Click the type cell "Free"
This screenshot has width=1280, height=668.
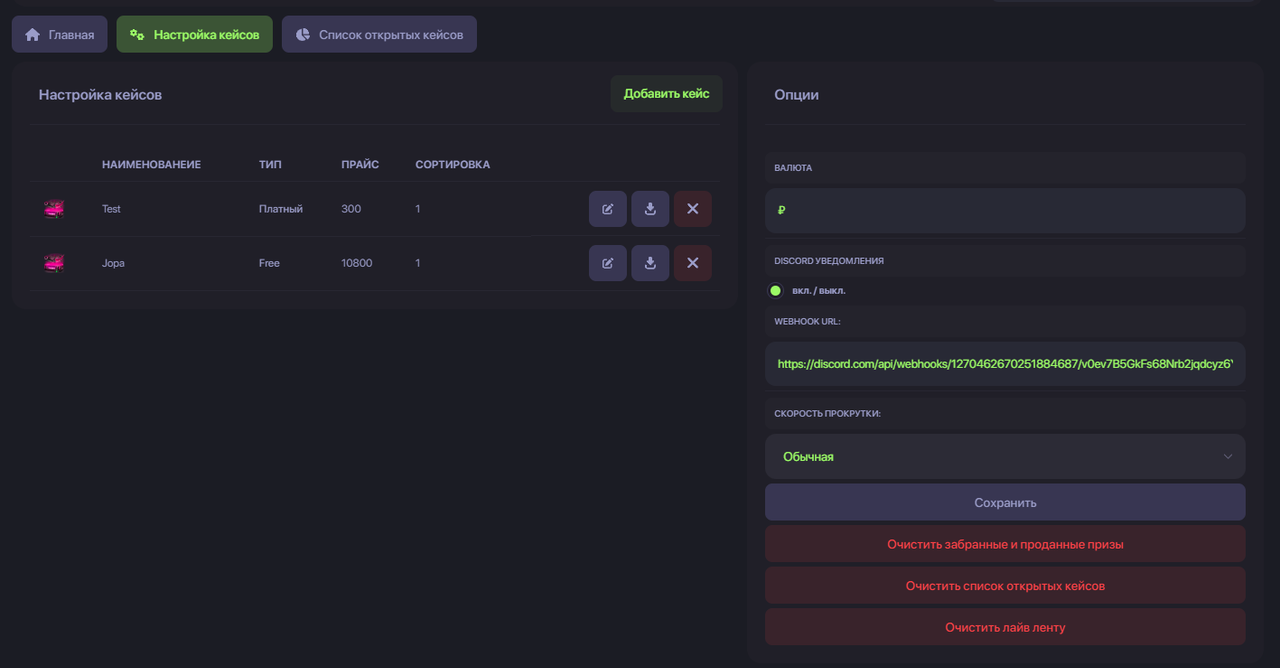tap(269, 263)
